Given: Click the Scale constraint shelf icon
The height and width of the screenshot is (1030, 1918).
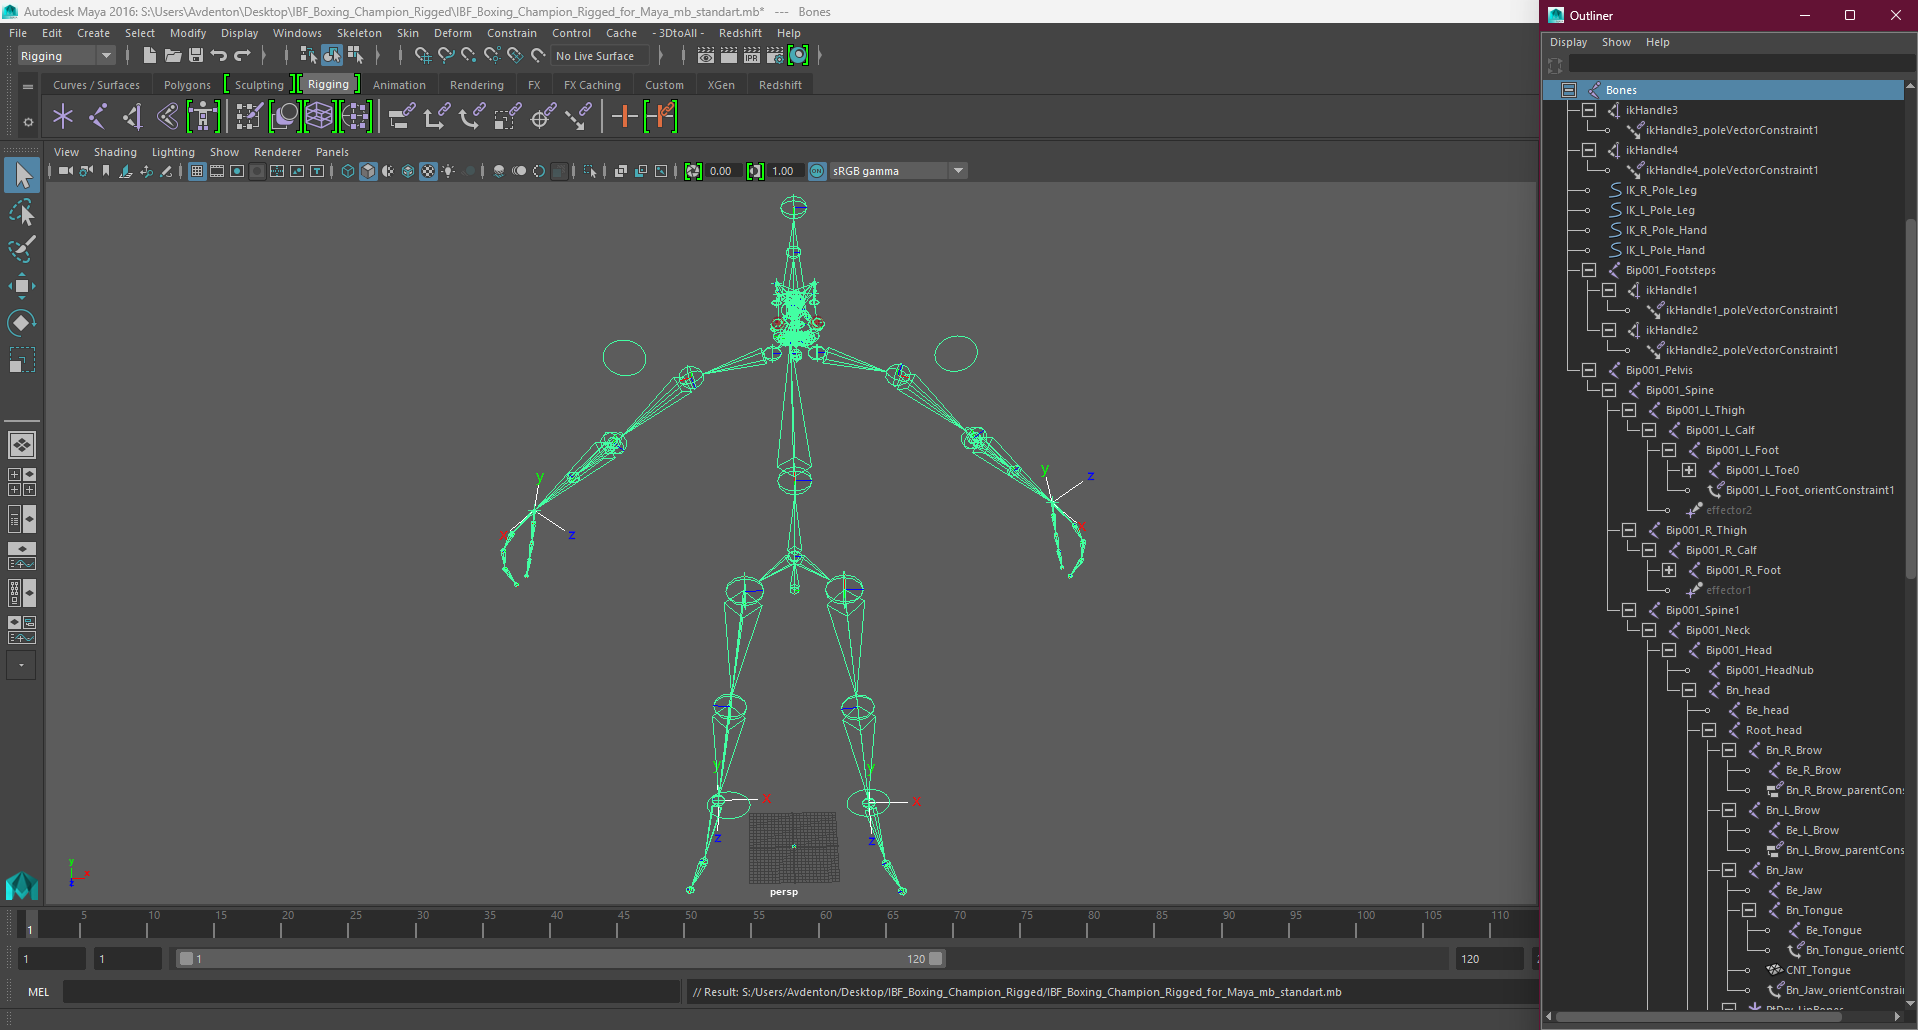Looking at the screenshot, I should pyautogui.click(x=508, y=117).
